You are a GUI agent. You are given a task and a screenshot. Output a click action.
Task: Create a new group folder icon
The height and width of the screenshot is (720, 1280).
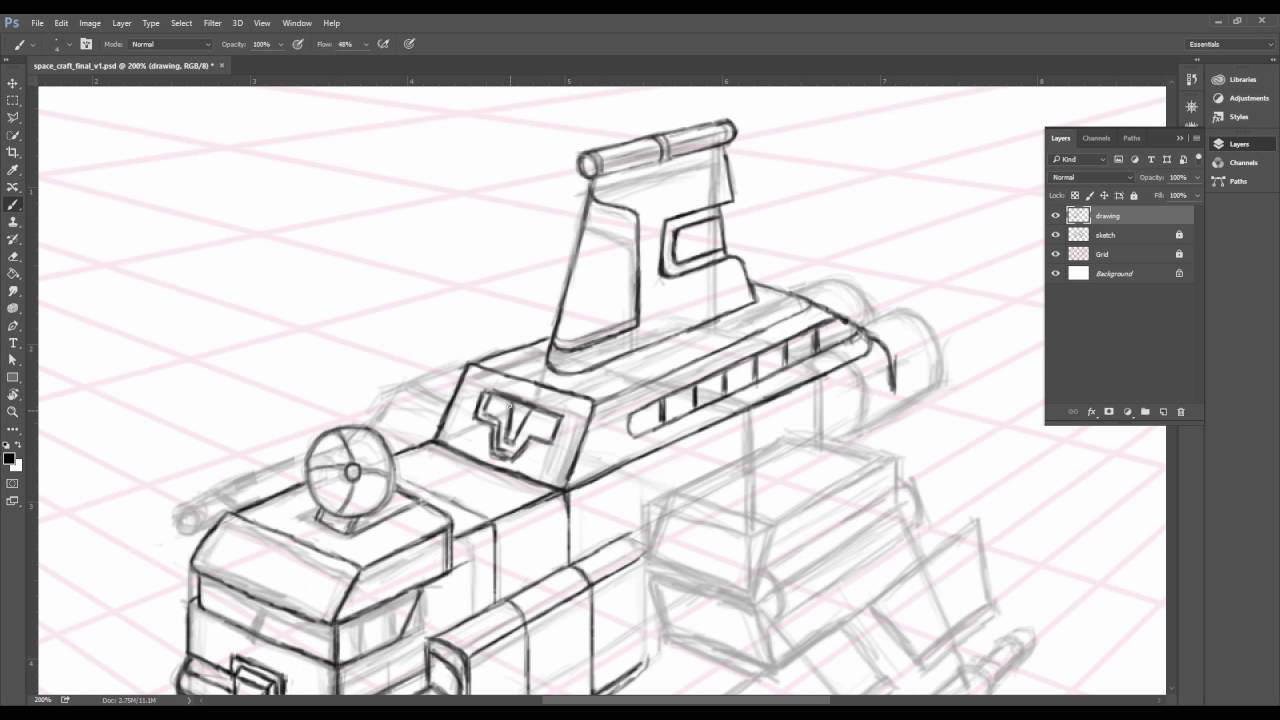(1145, 412)
